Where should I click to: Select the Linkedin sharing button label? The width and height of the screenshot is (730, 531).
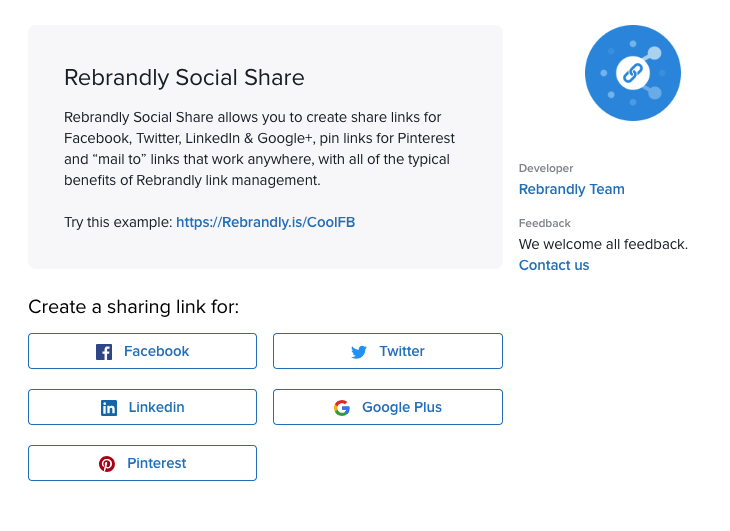(156, 407)
